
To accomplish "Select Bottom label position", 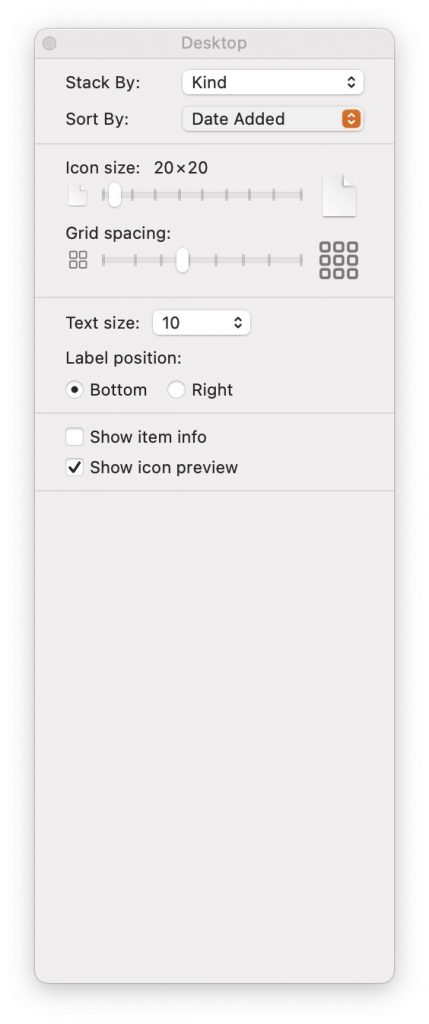I will click(x=74, y=390).
